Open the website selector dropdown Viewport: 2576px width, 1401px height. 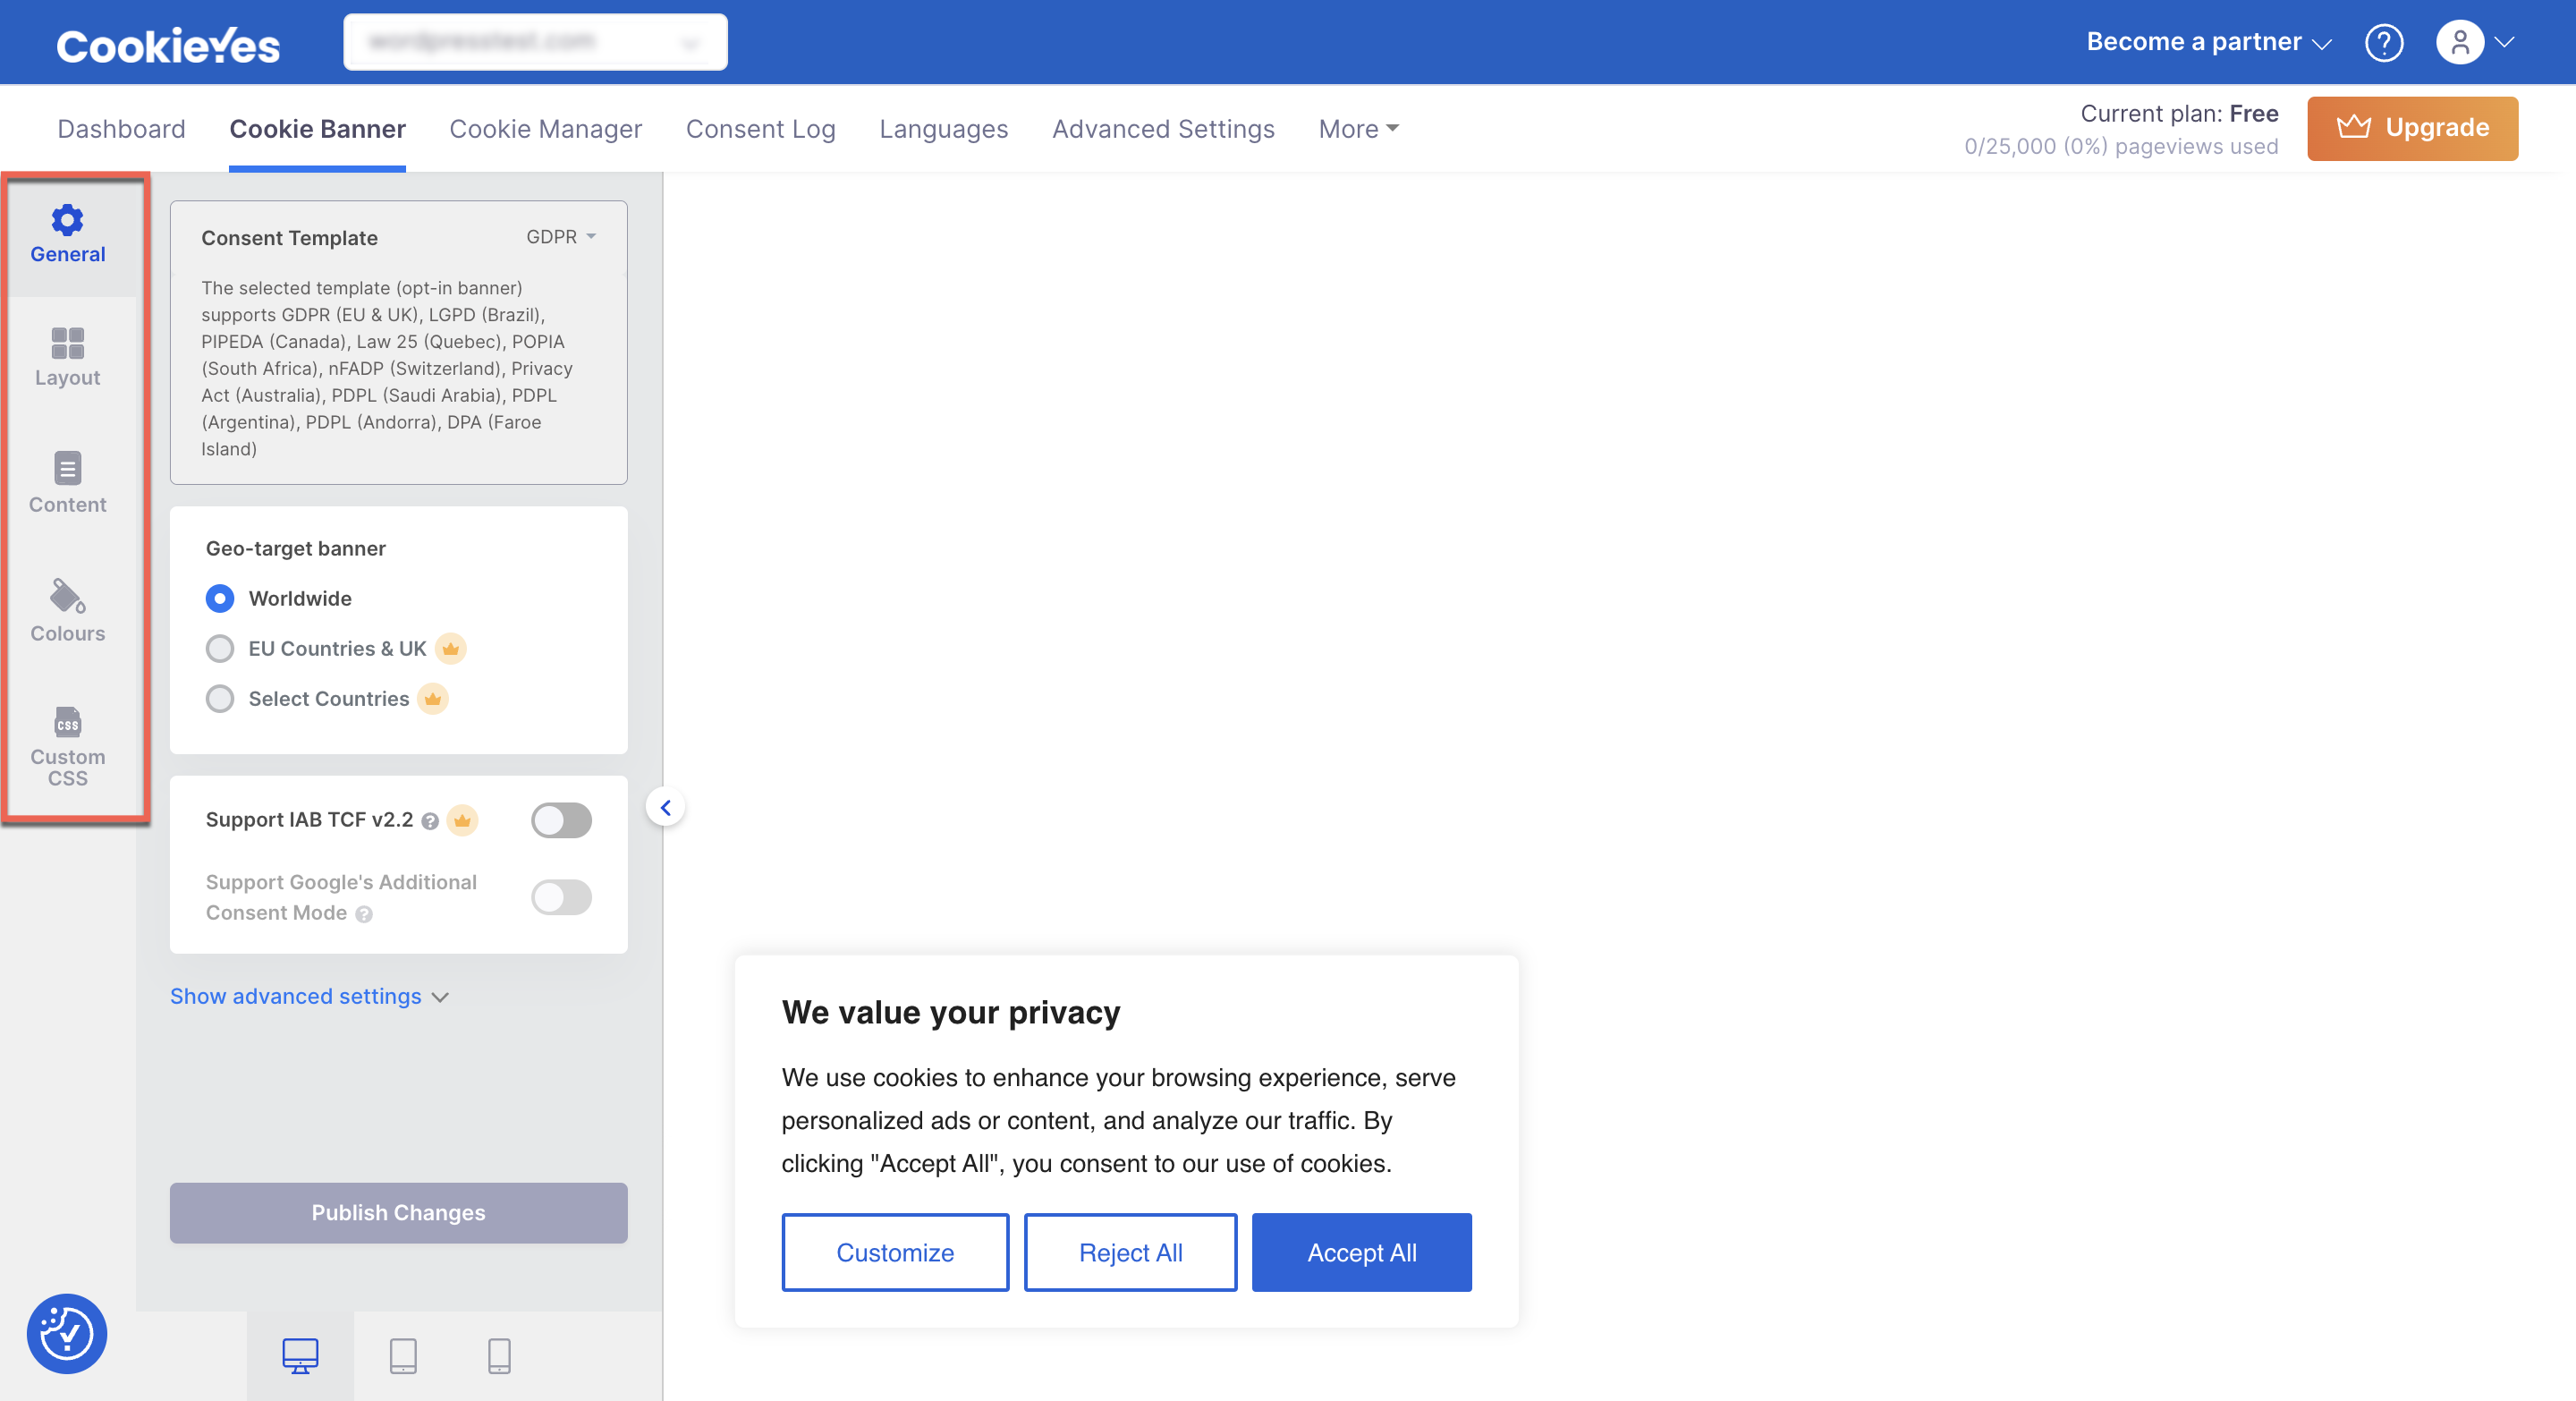535,42
